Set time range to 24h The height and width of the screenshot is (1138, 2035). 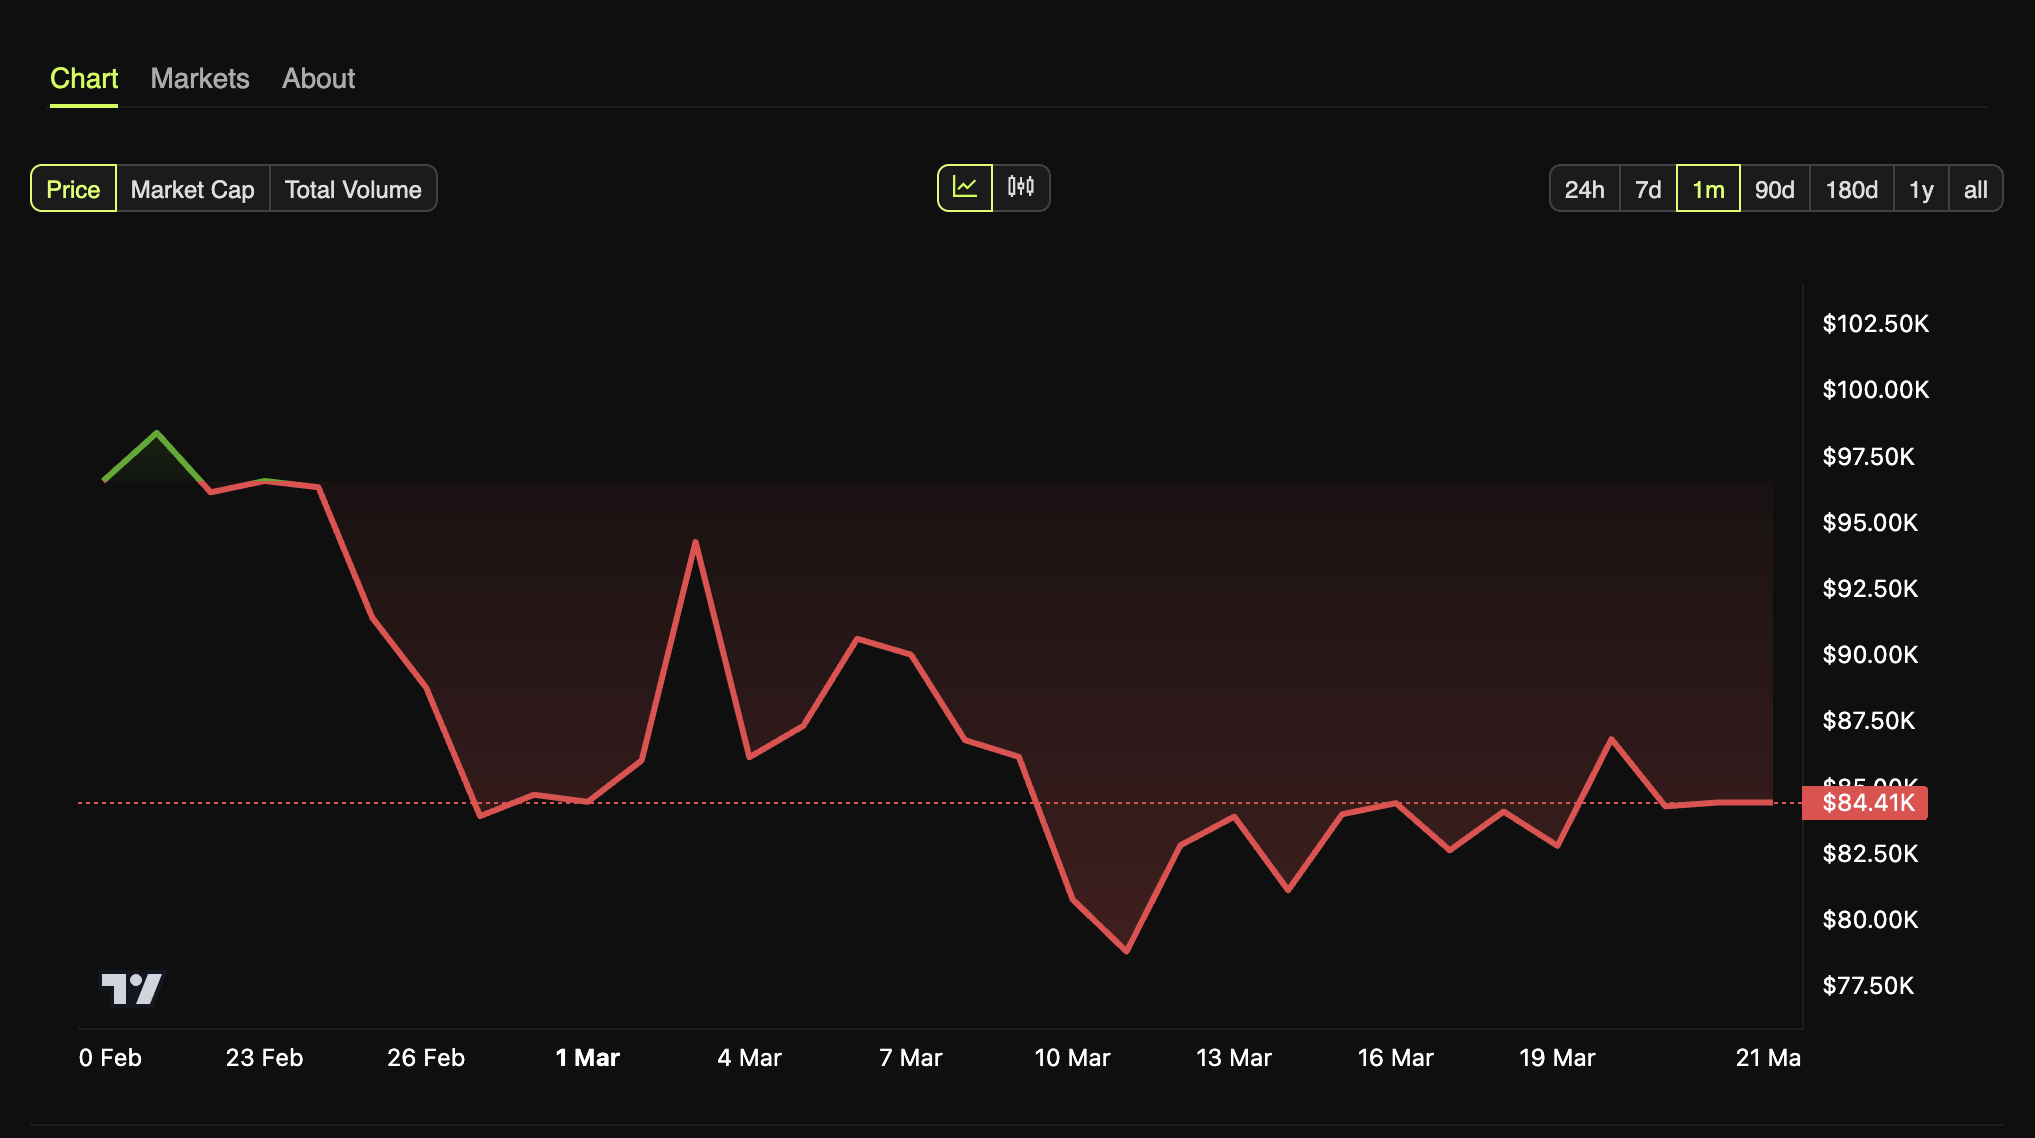[x=1584, y=189]
